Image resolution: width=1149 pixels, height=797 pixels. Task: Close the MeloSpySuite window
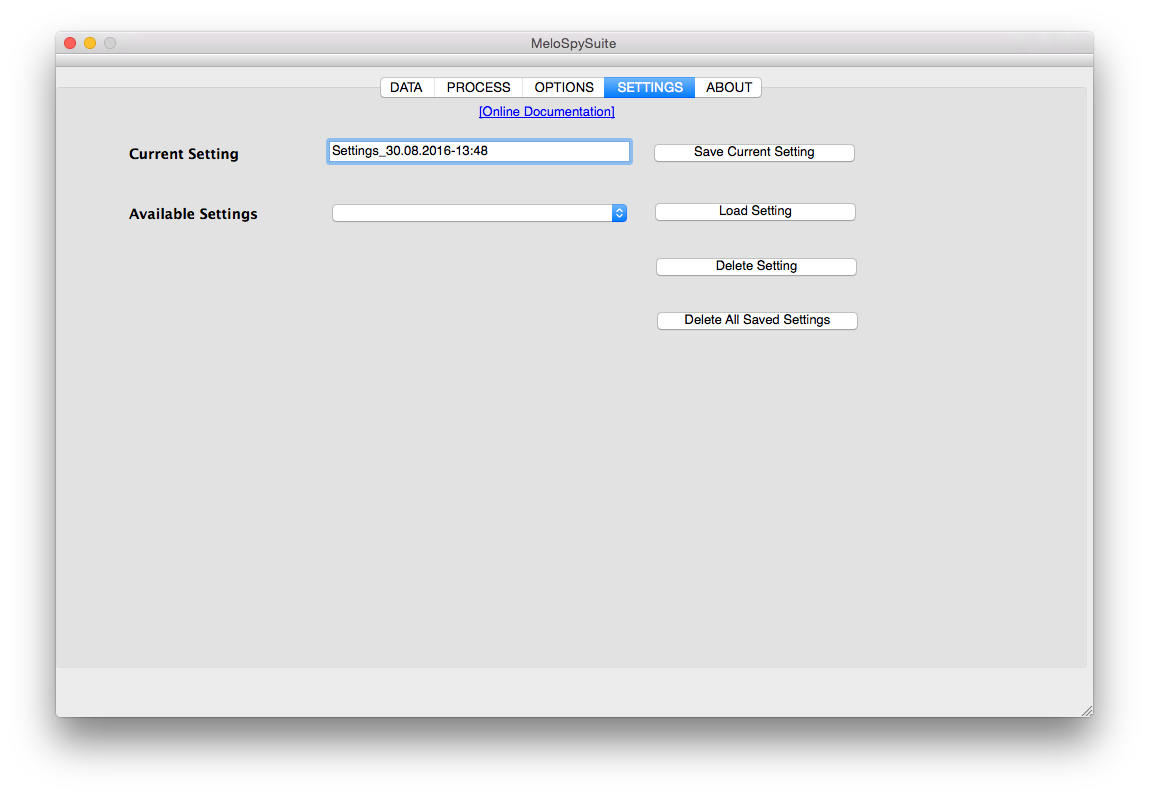70,43
